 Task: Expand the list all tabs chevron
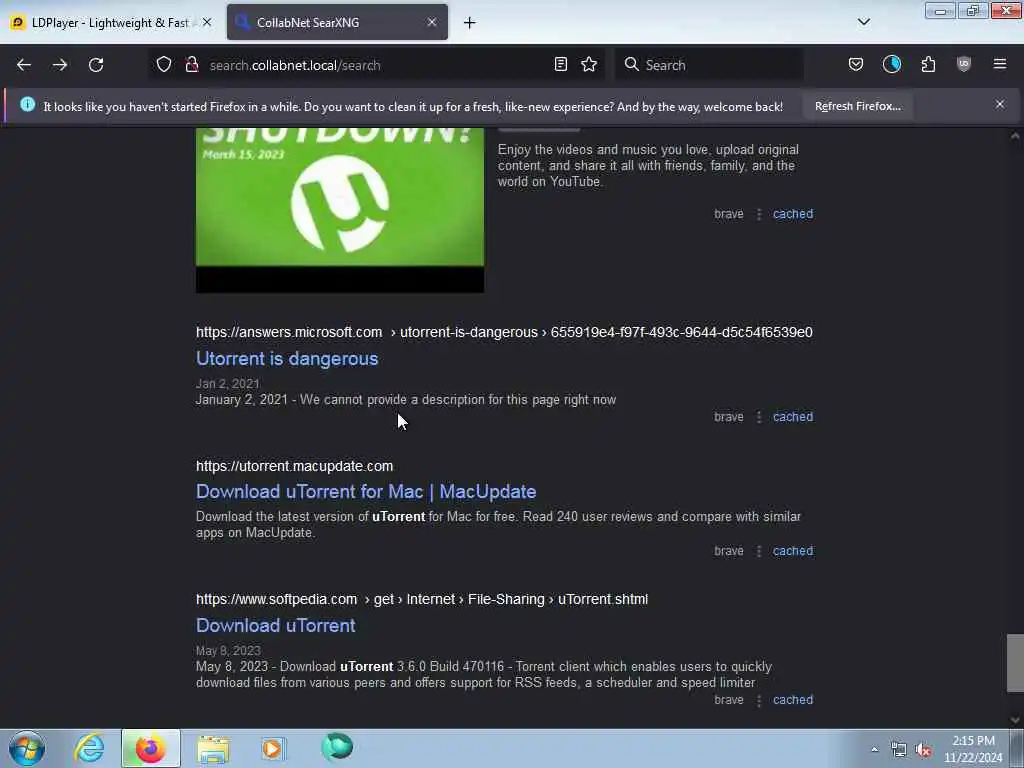click(x=863, y=22)
